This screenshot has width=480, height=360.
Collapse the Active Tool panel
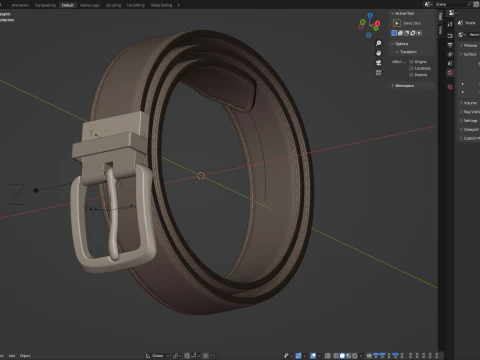393,13
